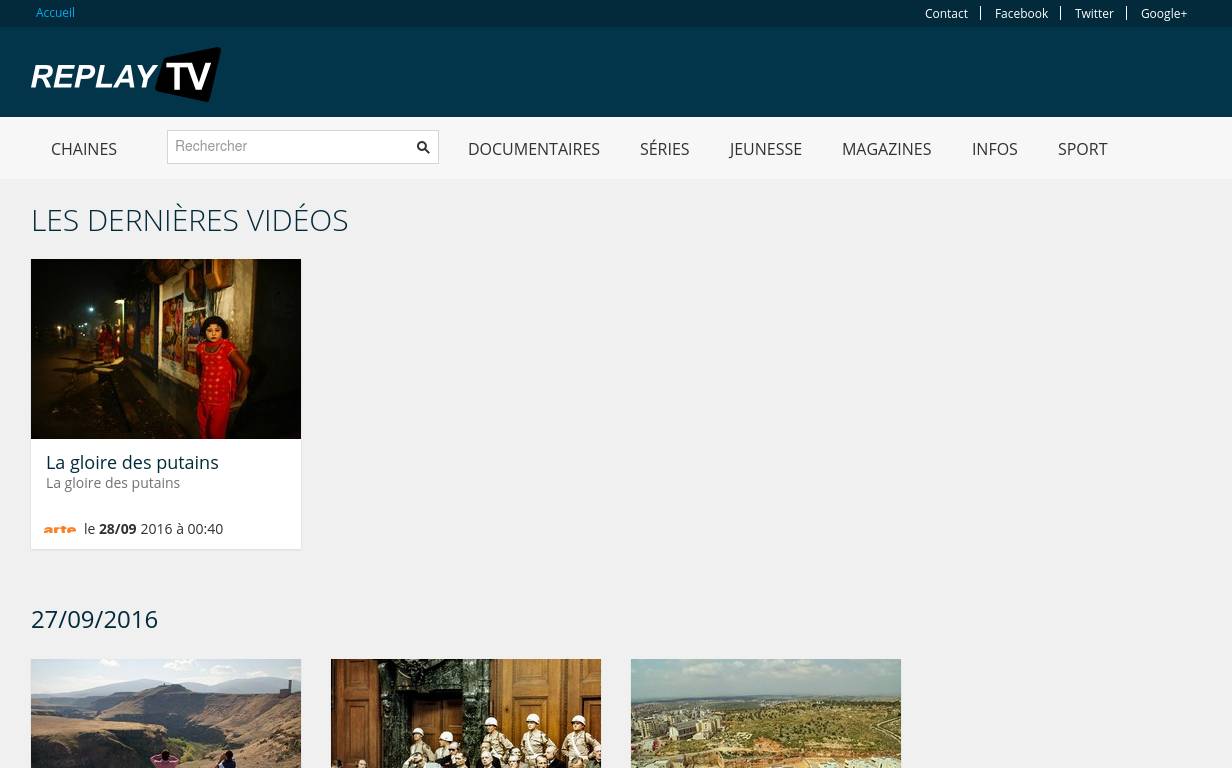Click the Arte channel logo
The height and width of the screenshot is (768, 1232).
point(60,529)
